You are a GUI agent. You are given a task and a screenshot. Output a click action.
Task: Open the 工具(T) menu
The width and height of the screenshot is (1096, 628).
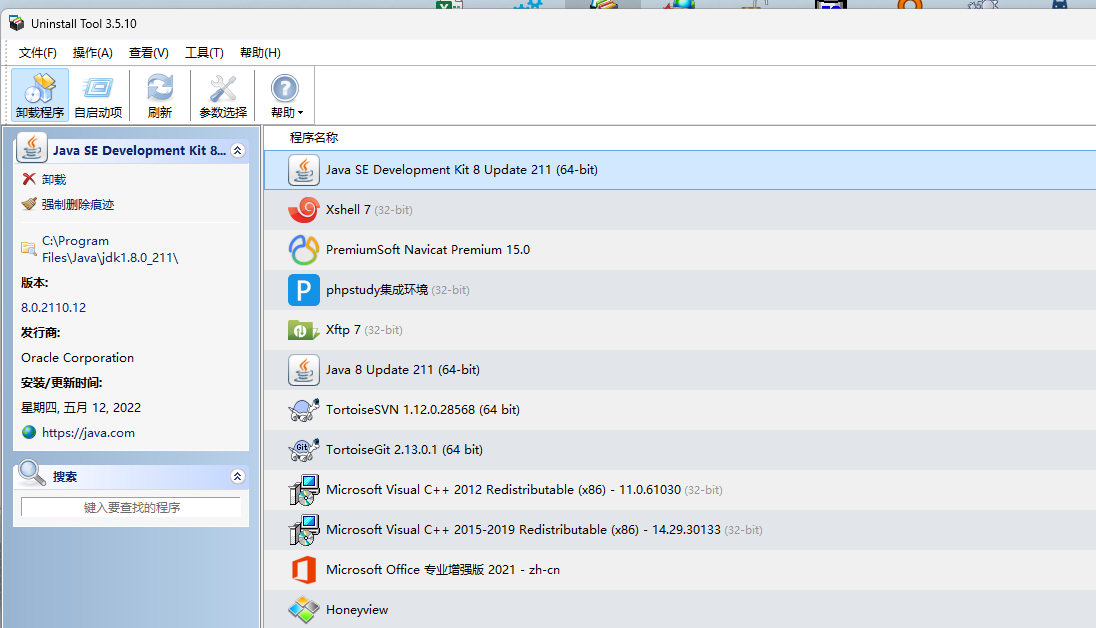[x=204, y=52]
